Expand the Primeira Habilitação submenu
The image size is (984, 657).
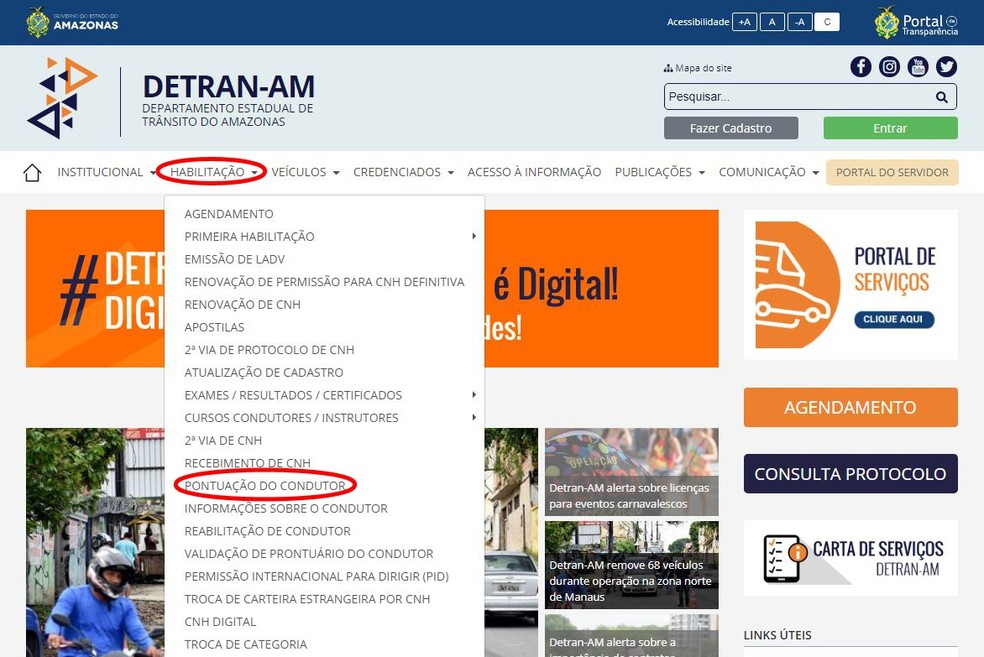tap(250, 237)
